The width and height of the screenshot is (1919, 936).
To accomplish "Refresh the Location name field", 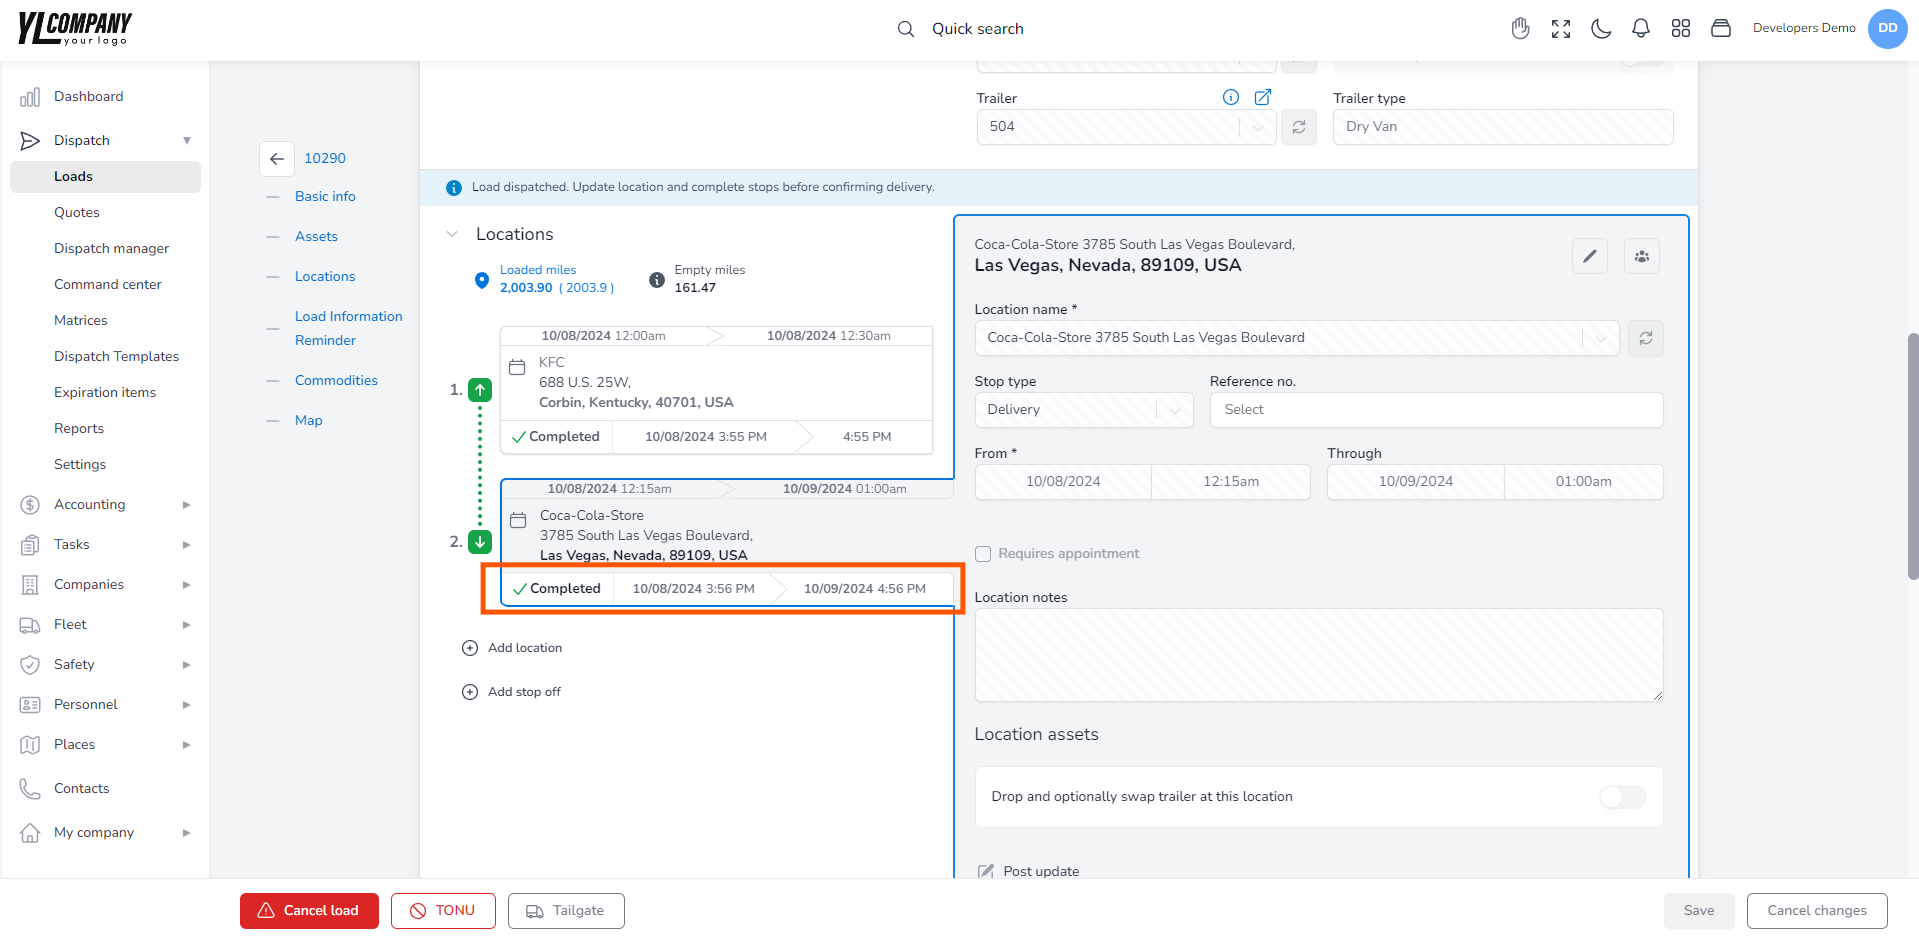I will coord(1646,338).
